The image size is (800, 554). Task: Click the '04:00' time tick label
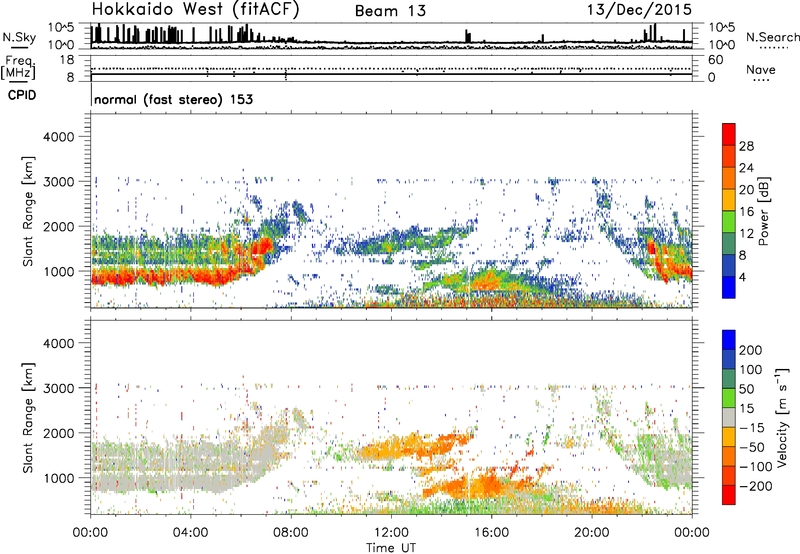(190, 533)
